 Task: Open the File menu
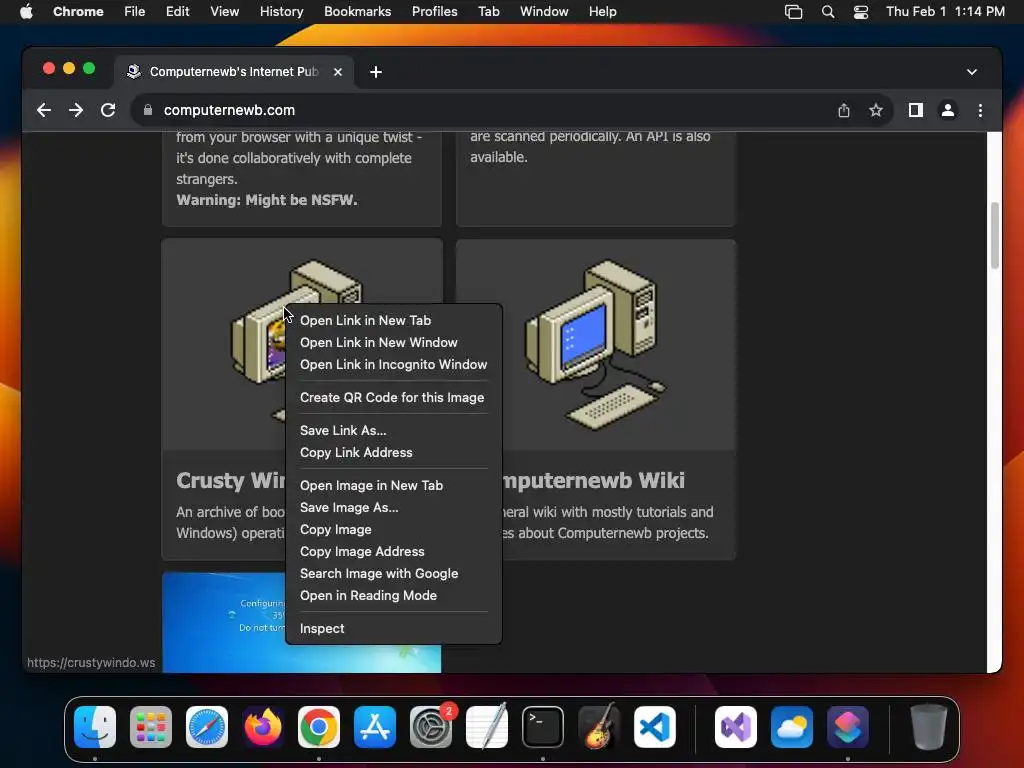(135, 12)
